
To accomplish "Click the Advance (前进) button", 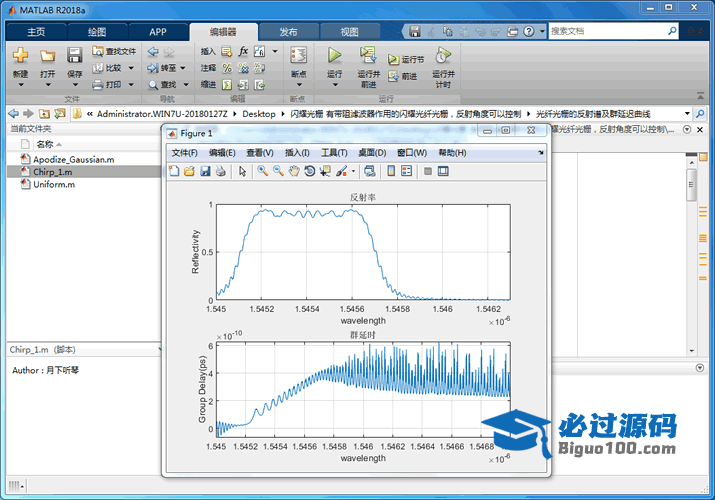I will 403,76.
